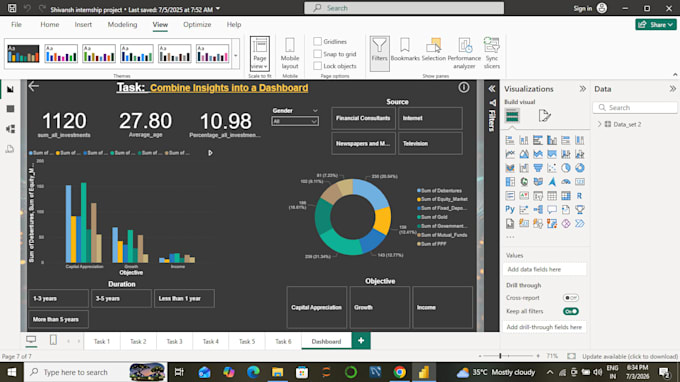Select the Television source slicer button
Image resolution: width=680 pixels, height=382 pixels.
point(430,144)
